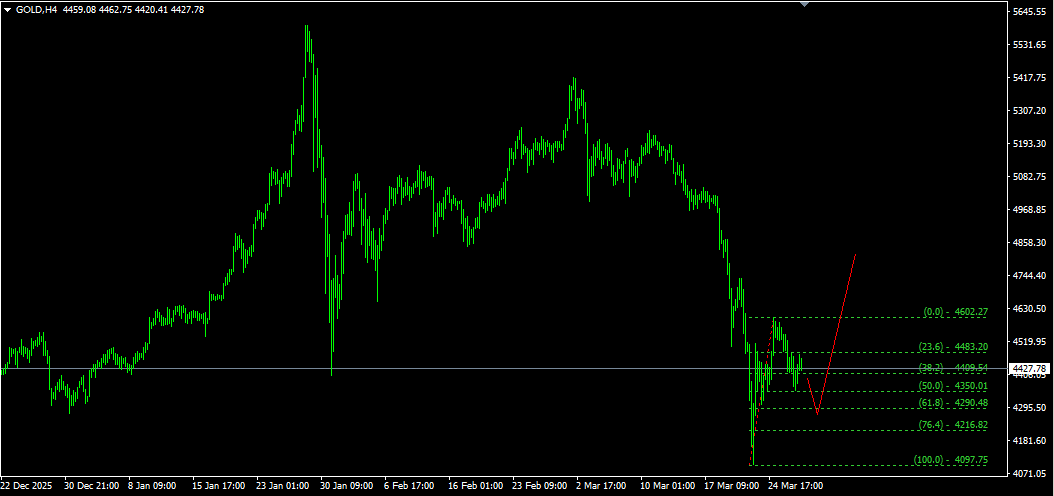Click the 5307.20 price axis label
This screenshot has width=1054, height=496.
click(x=1030, y=111)
